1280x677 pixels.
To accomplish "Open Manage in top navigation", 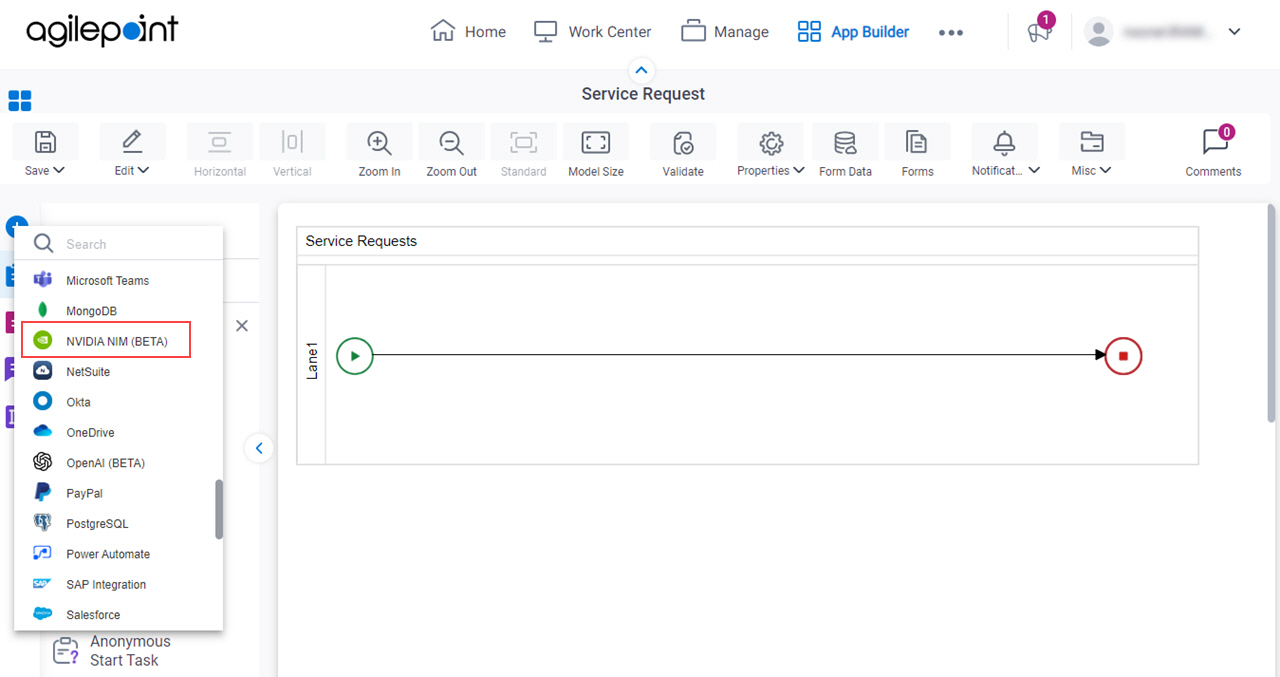I will coord(725,32).
